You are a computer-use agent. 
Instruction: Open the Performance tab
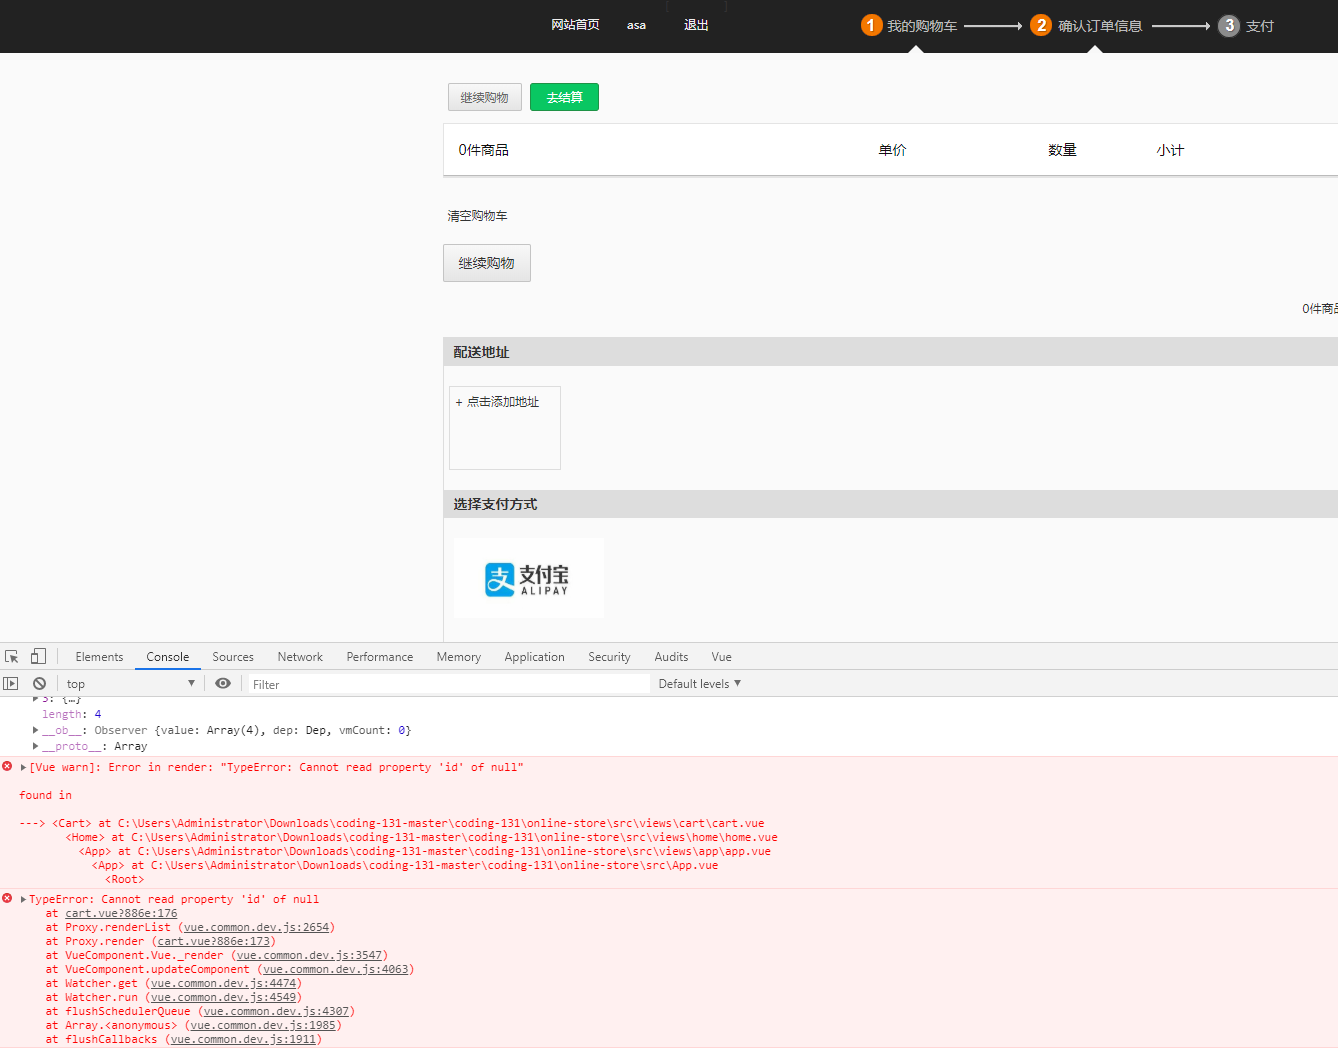click(380, 657)
